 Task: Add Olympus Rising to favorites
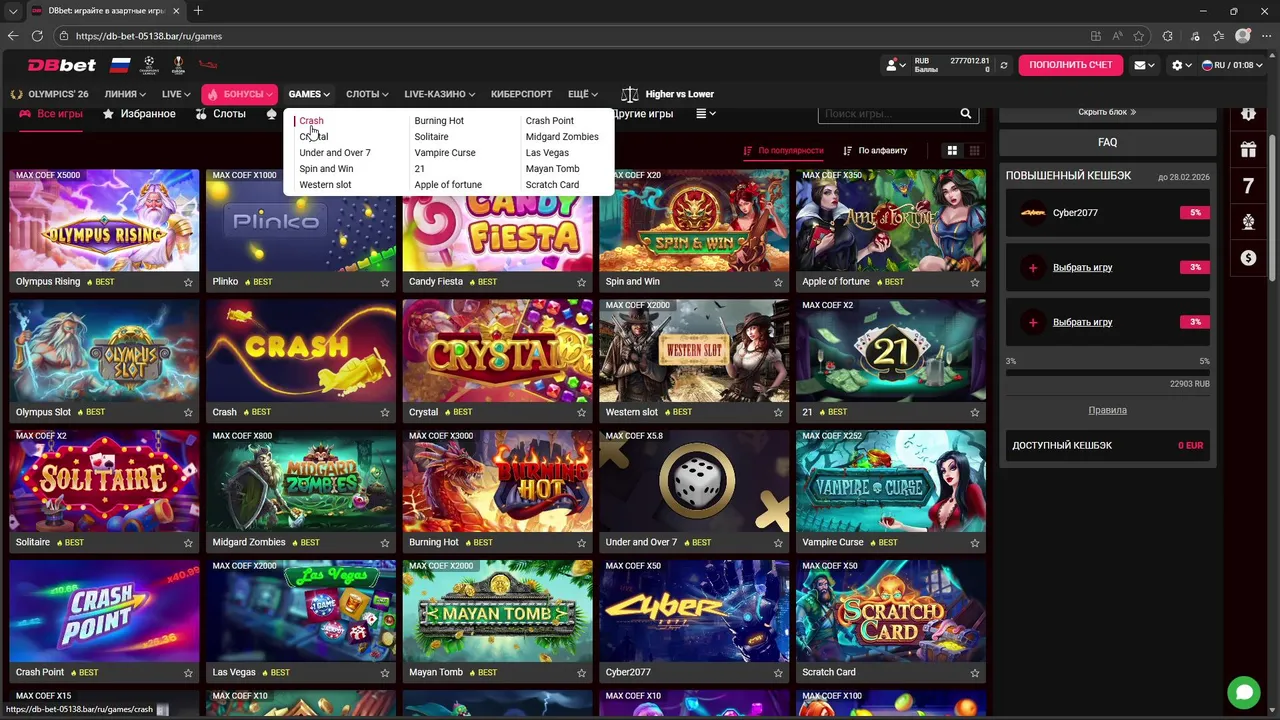[x=188, y=282]
